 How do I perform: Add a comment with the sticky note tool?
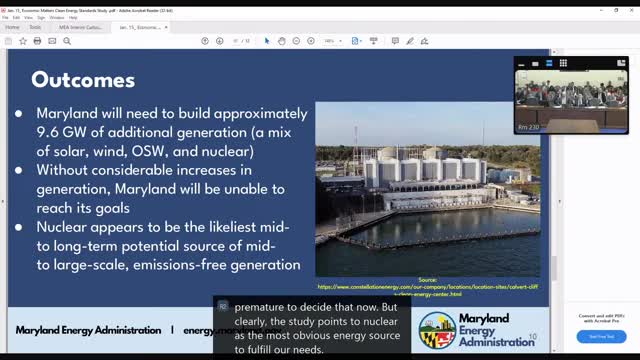click(395, 41)
